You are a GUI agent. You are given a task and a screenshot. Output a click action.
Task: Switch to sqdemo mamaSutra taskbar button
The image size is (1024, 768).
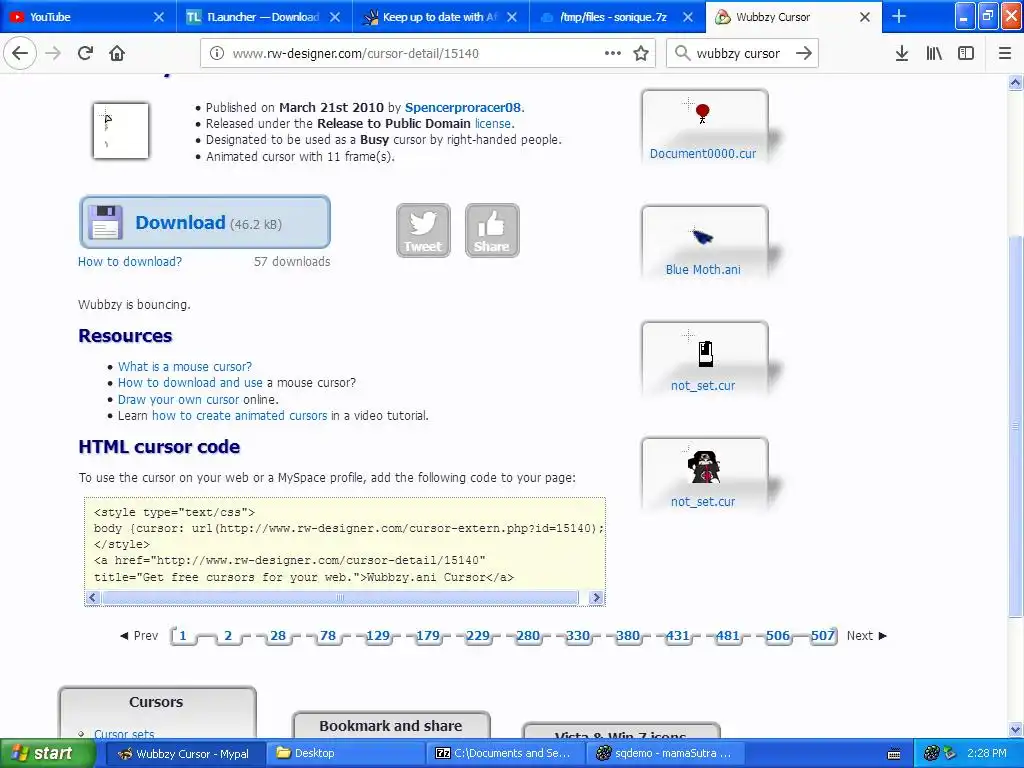[665, 753]
